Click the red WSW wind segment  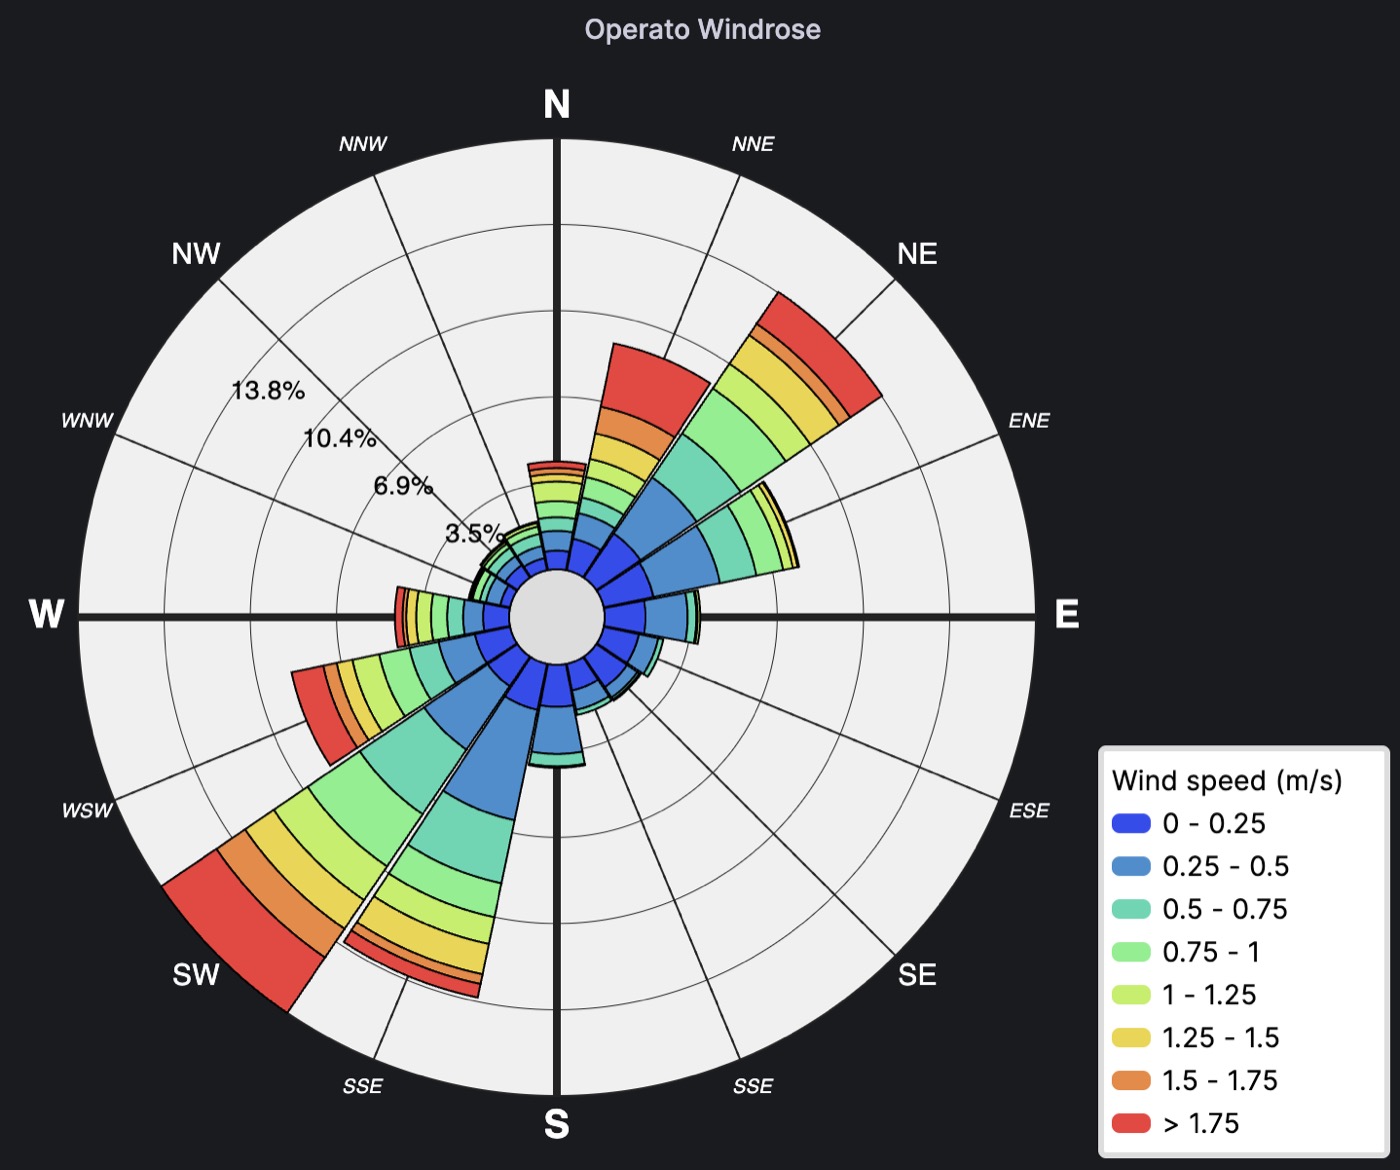pos(322,712)
